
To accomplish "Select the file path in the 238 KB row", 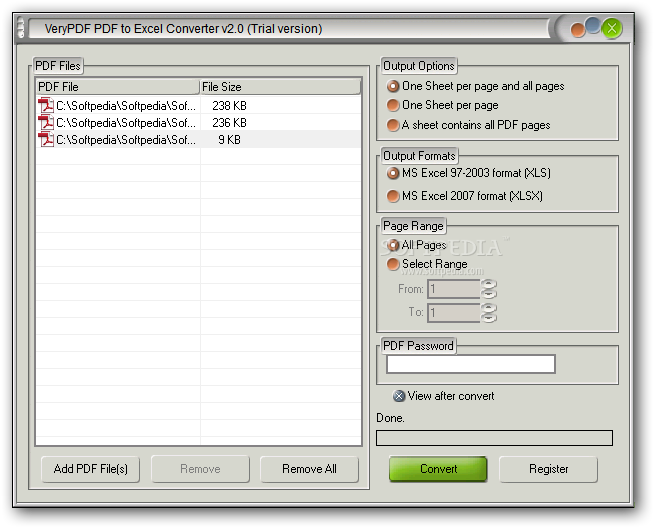I will [x=126, y=106].
